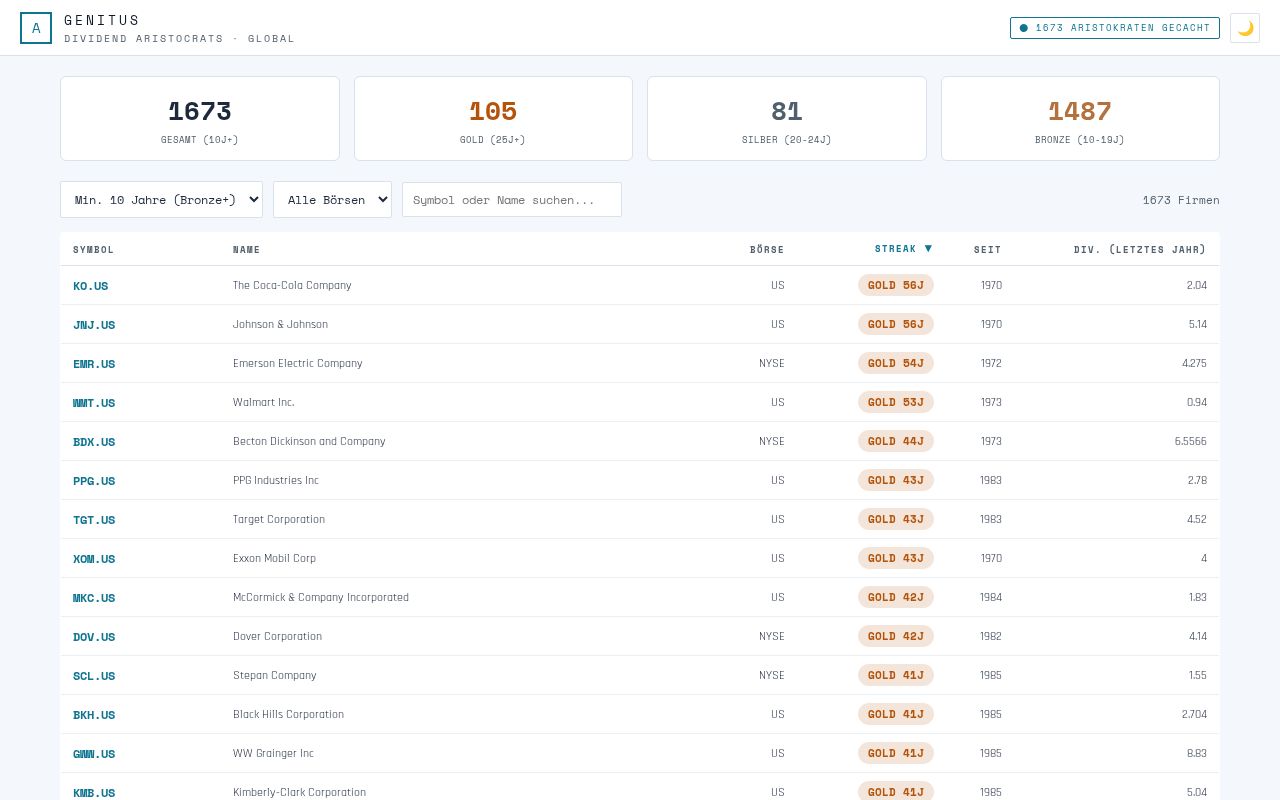Click the "GOLD 53J" streak badge

(x=896, y=402)
